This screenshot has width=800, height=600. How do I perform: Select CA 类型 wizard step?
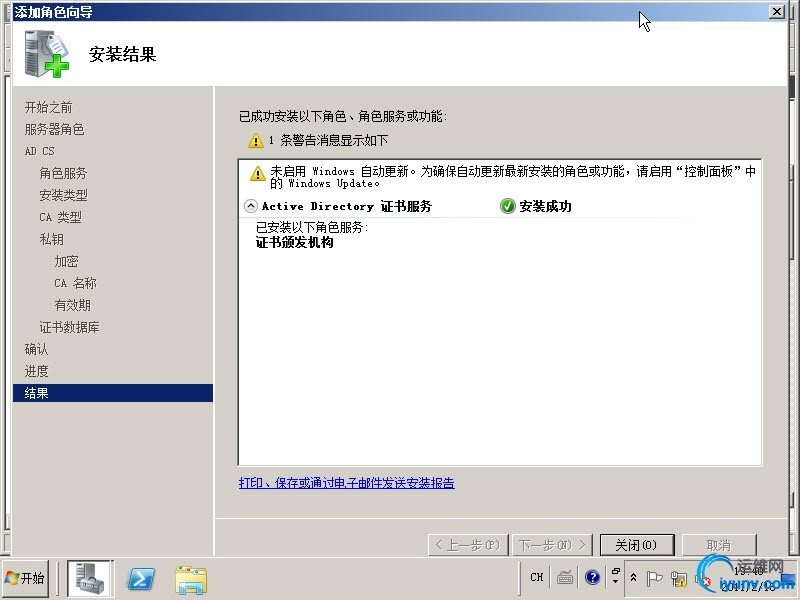pyautogui.click(x=60, y=217)
